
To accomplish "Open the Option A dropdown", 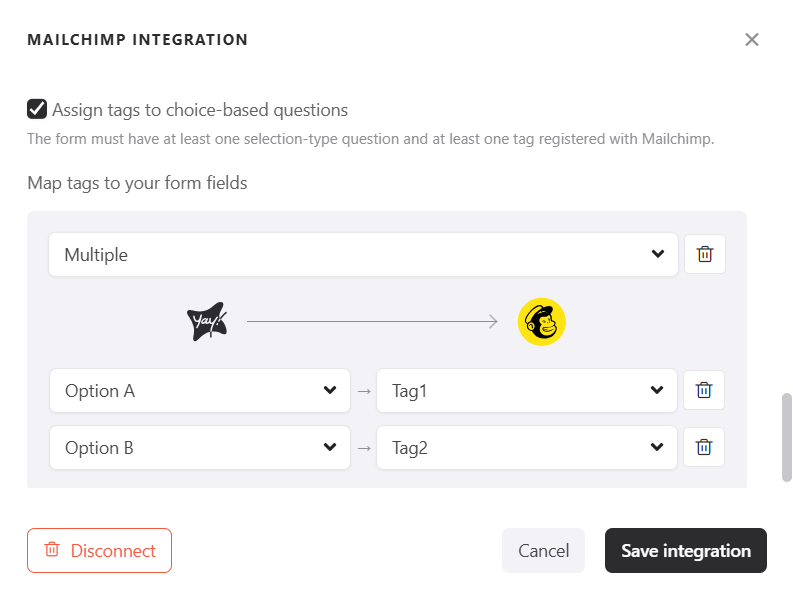I will pos(200,390).
